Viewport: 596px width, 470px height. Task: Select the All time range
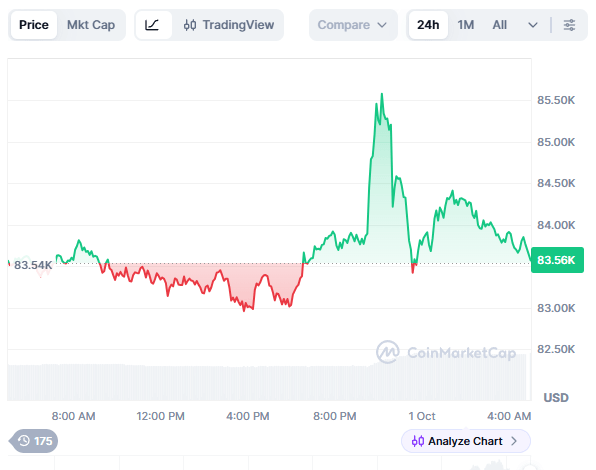click(x=499, y=25)
